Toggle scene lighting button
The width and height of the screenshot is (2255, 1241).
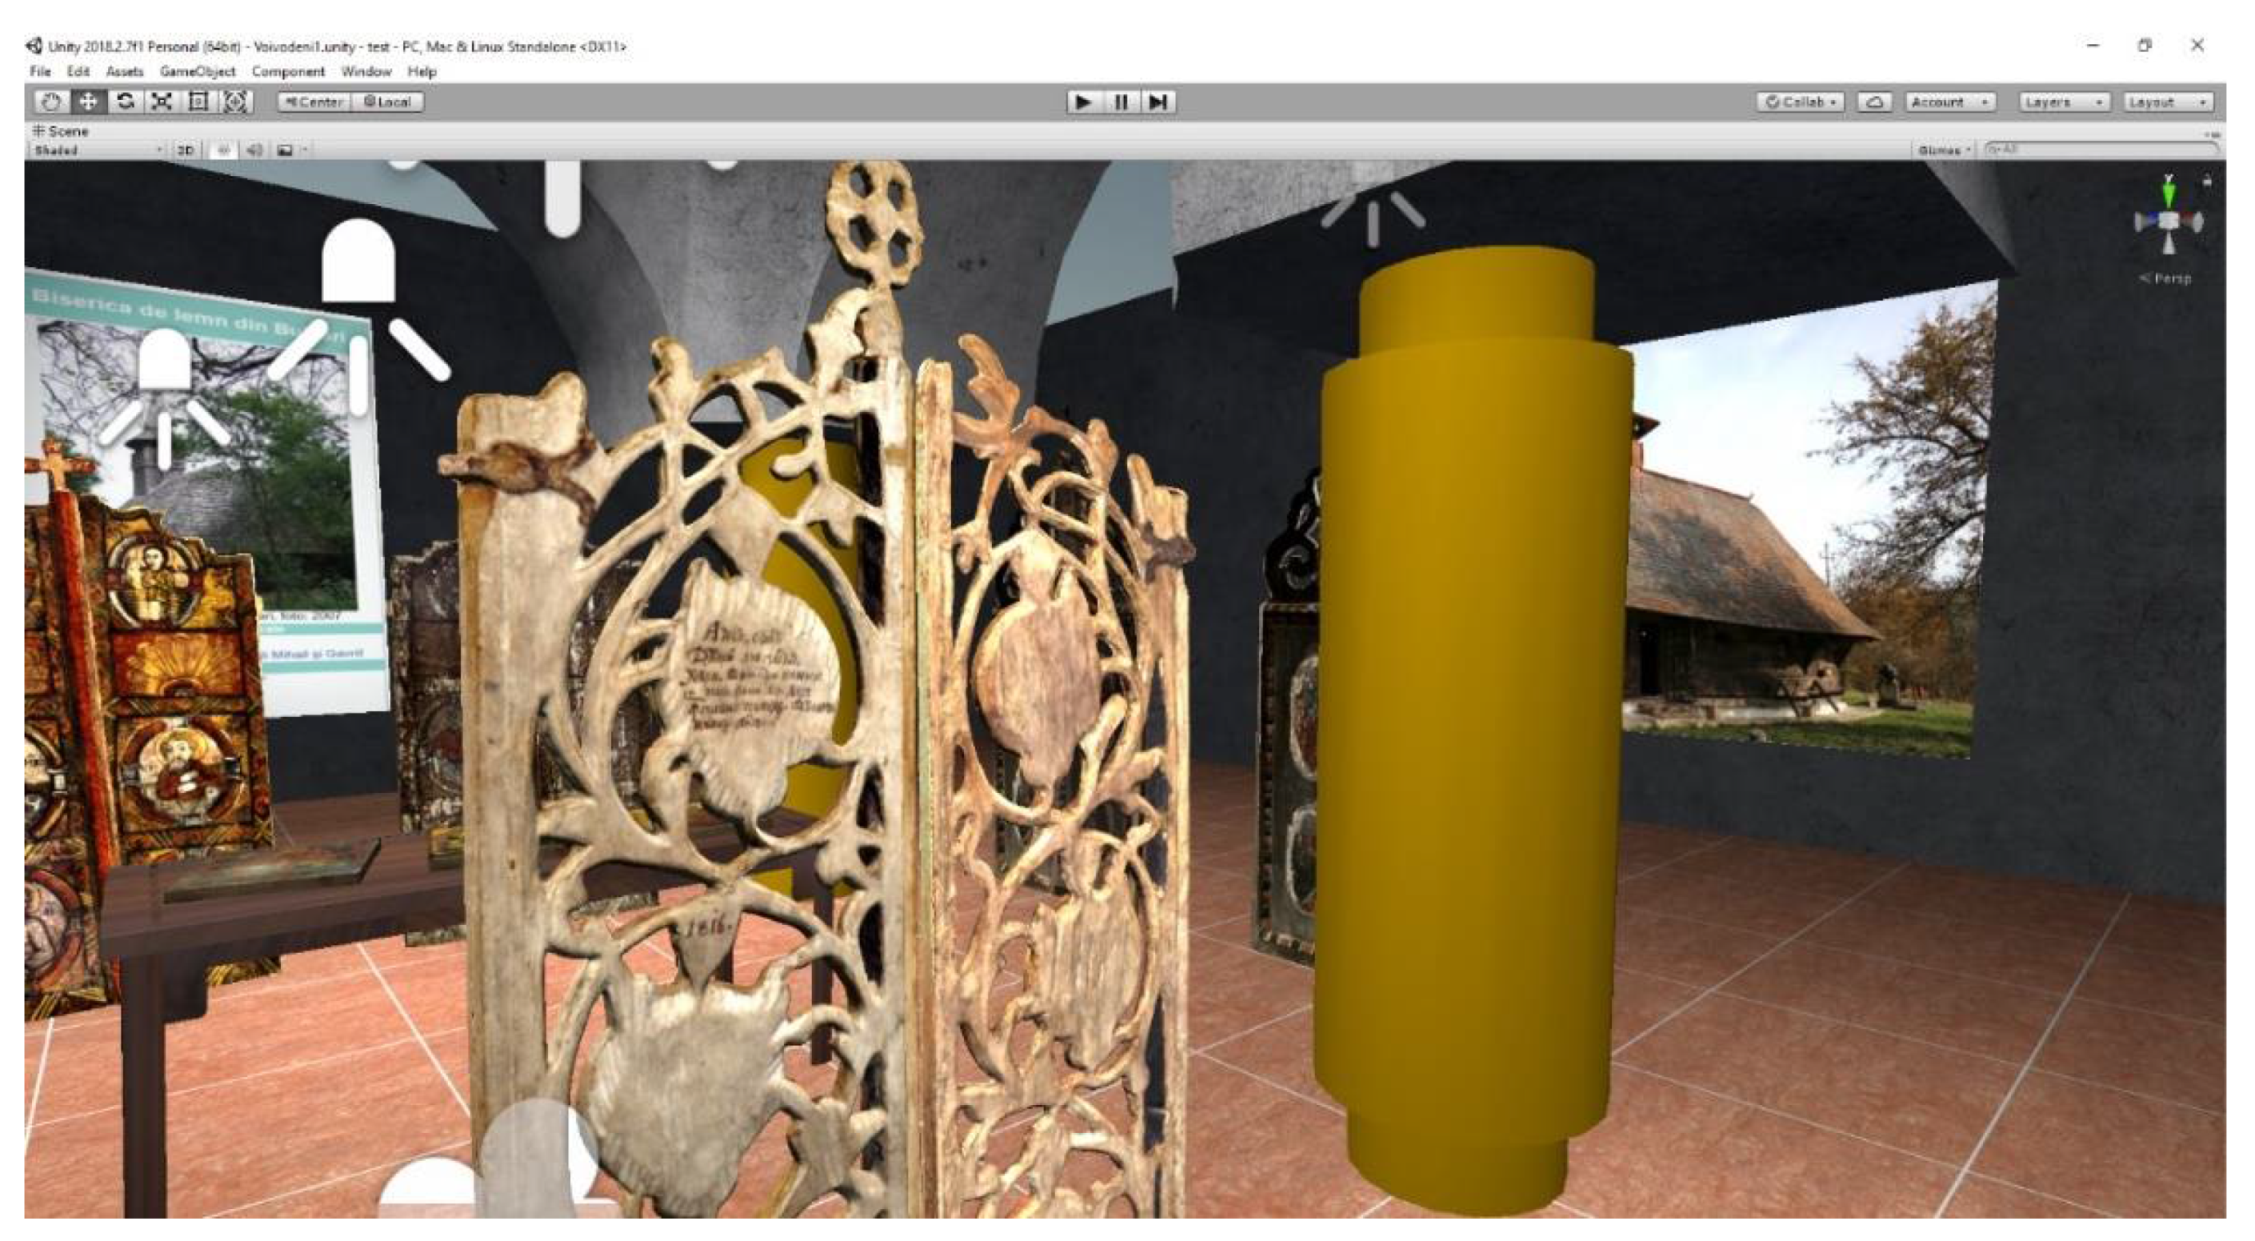tap(222, 150)
